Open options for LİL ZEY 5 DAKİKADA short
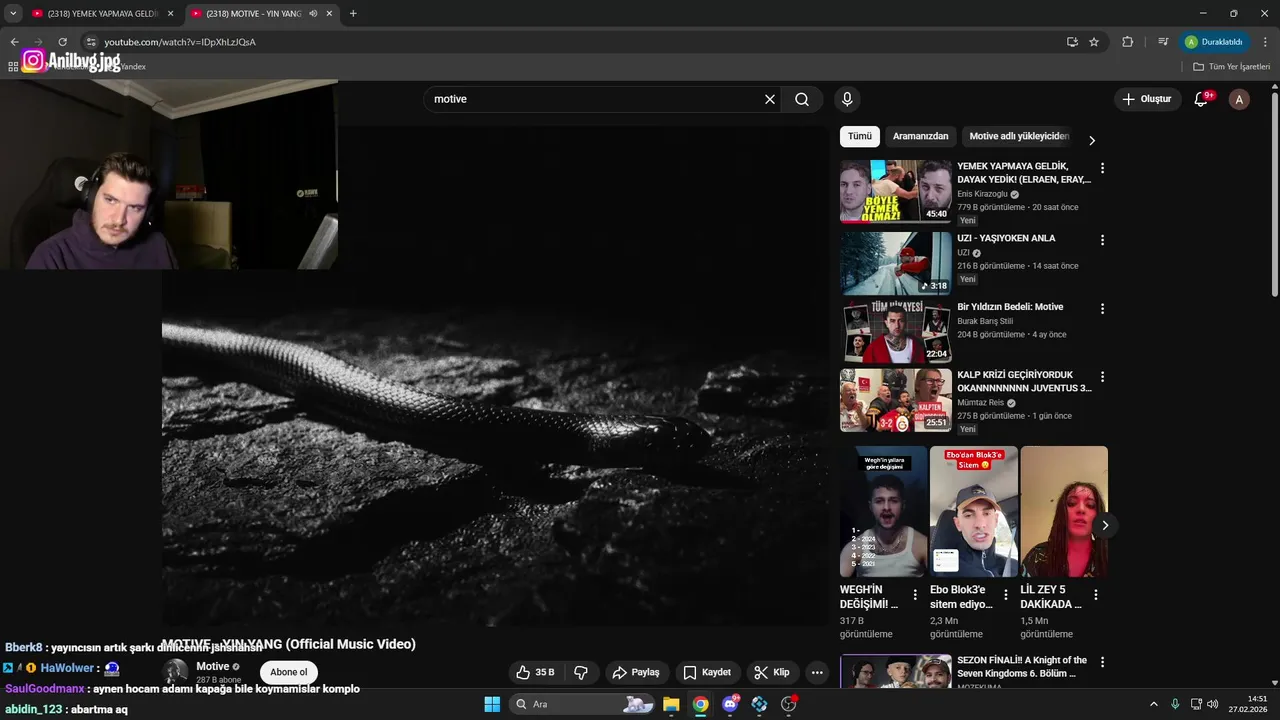Screen dimensions: 1280x720 1095,594
